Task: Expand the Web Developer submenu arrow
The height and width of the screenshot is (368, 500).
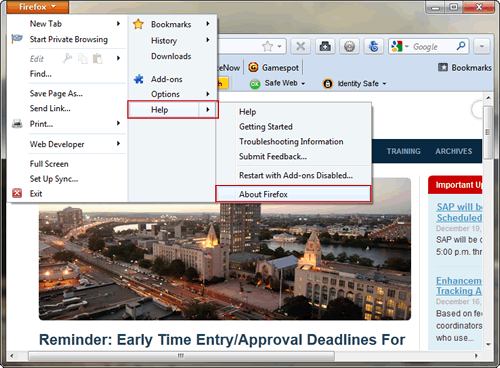Action: coord(118,144)
